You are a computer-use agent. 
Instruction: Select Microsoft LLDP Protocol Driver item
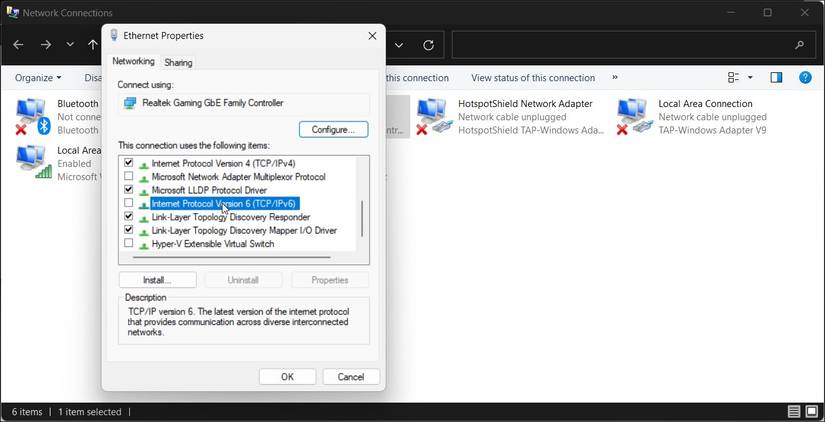click(209, 190)
